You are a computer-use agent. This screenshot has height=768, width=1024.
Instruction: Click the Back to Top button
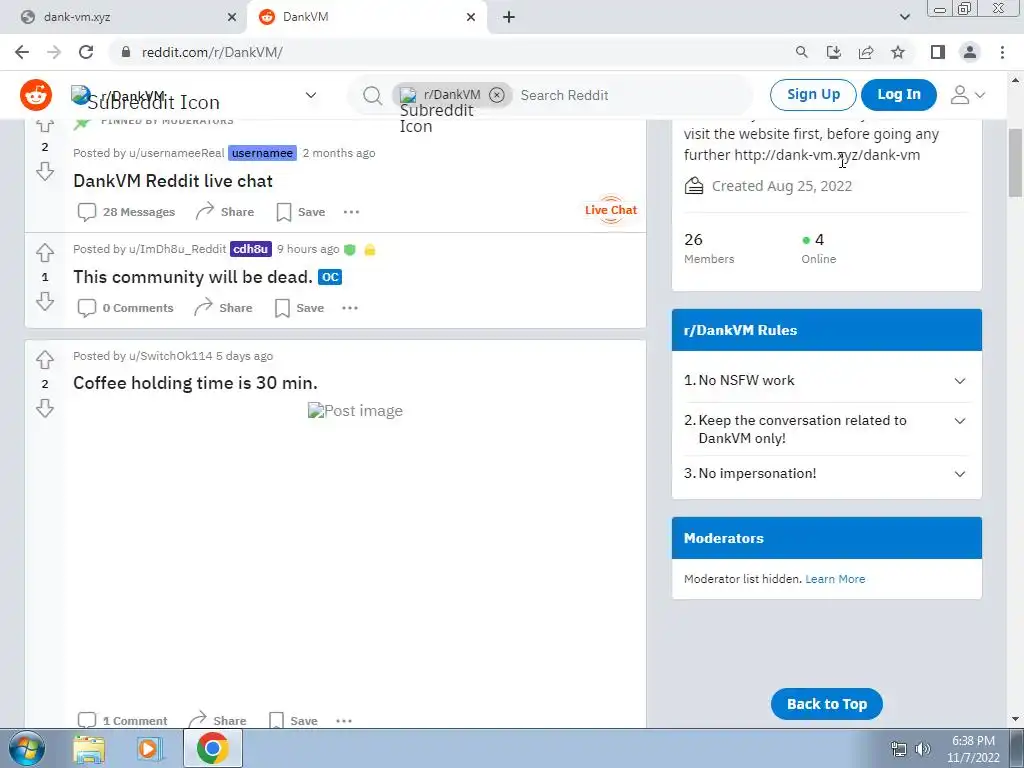tap(827, 704)
